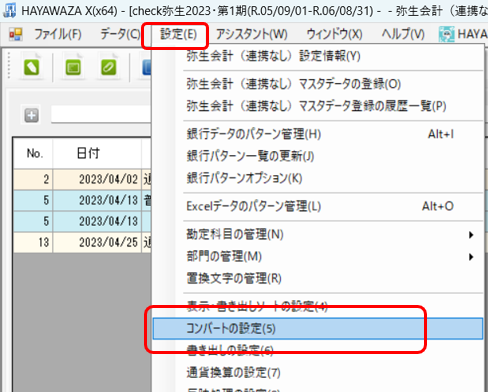
Task: Open the ファイル(F) menu
Action: coord(58,34)
